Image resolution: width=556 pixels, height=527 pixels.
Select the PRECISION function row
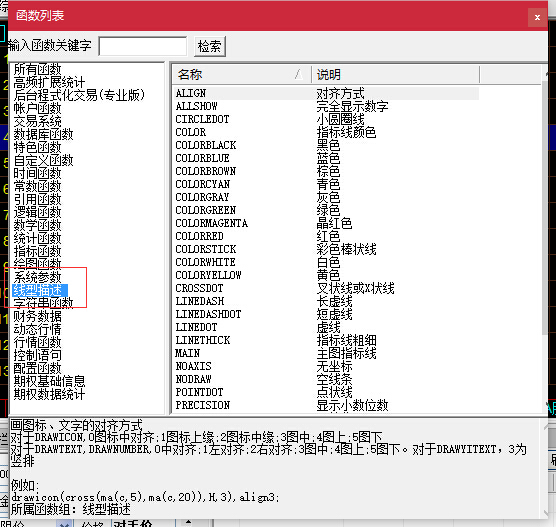pos(326,405)
